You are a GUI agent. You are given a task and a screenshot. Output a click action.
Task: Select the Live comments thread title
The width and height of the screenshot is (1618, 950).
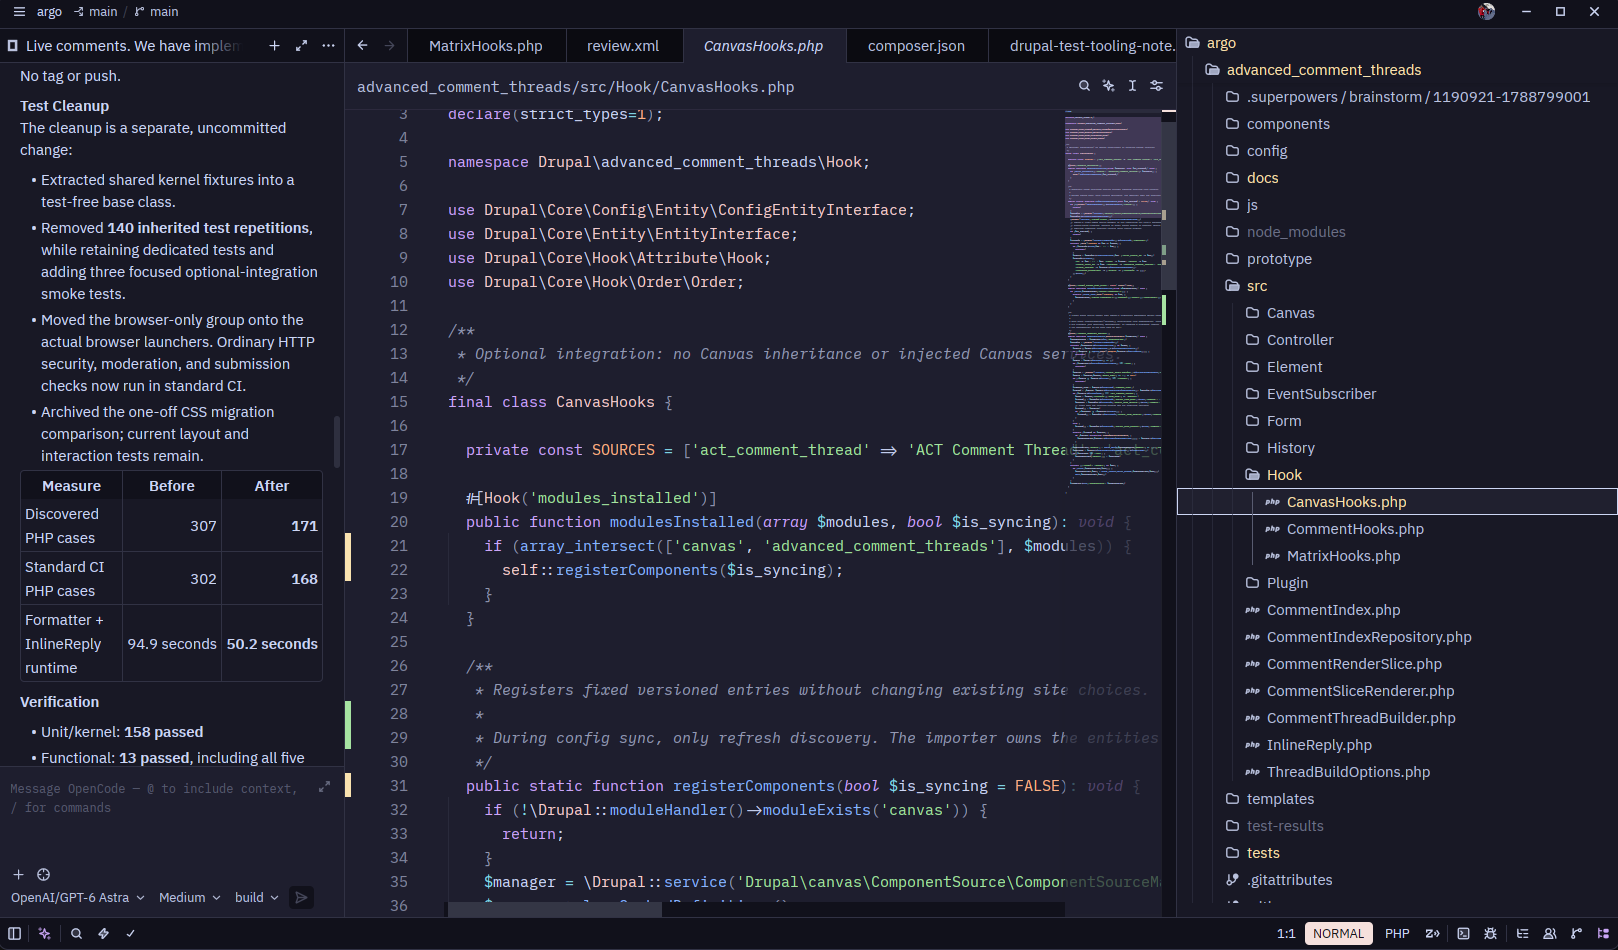[133, 46]
